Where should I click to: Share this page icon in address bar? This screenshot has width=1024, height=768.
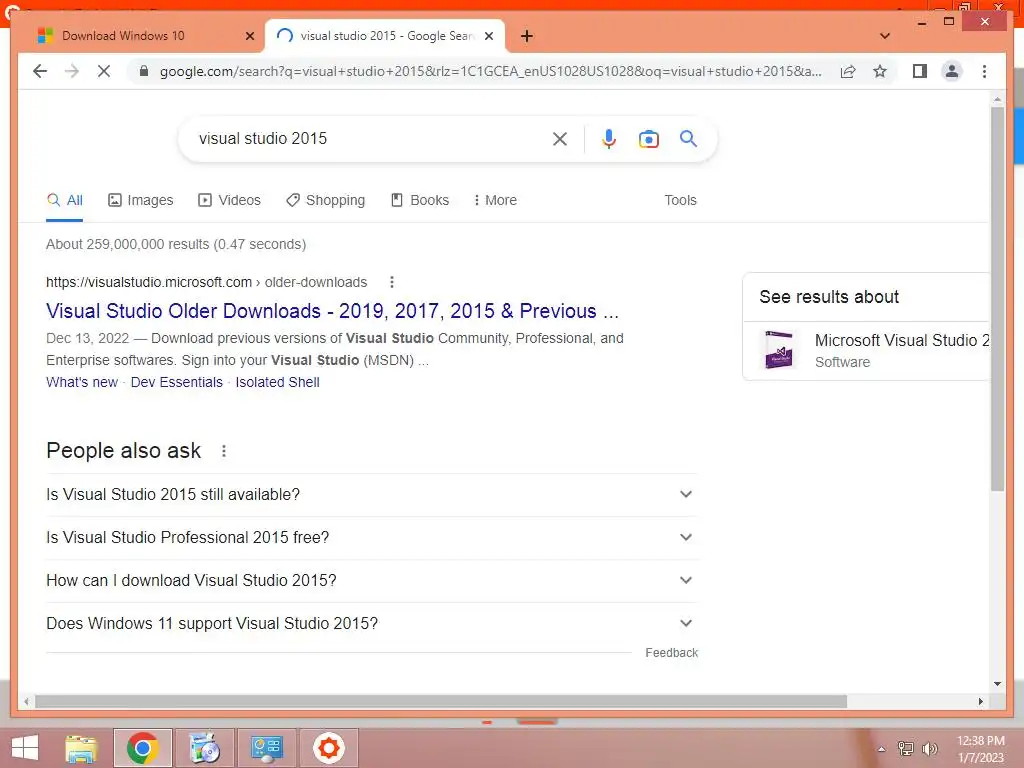pyautogui.click(x=848, y=71)
